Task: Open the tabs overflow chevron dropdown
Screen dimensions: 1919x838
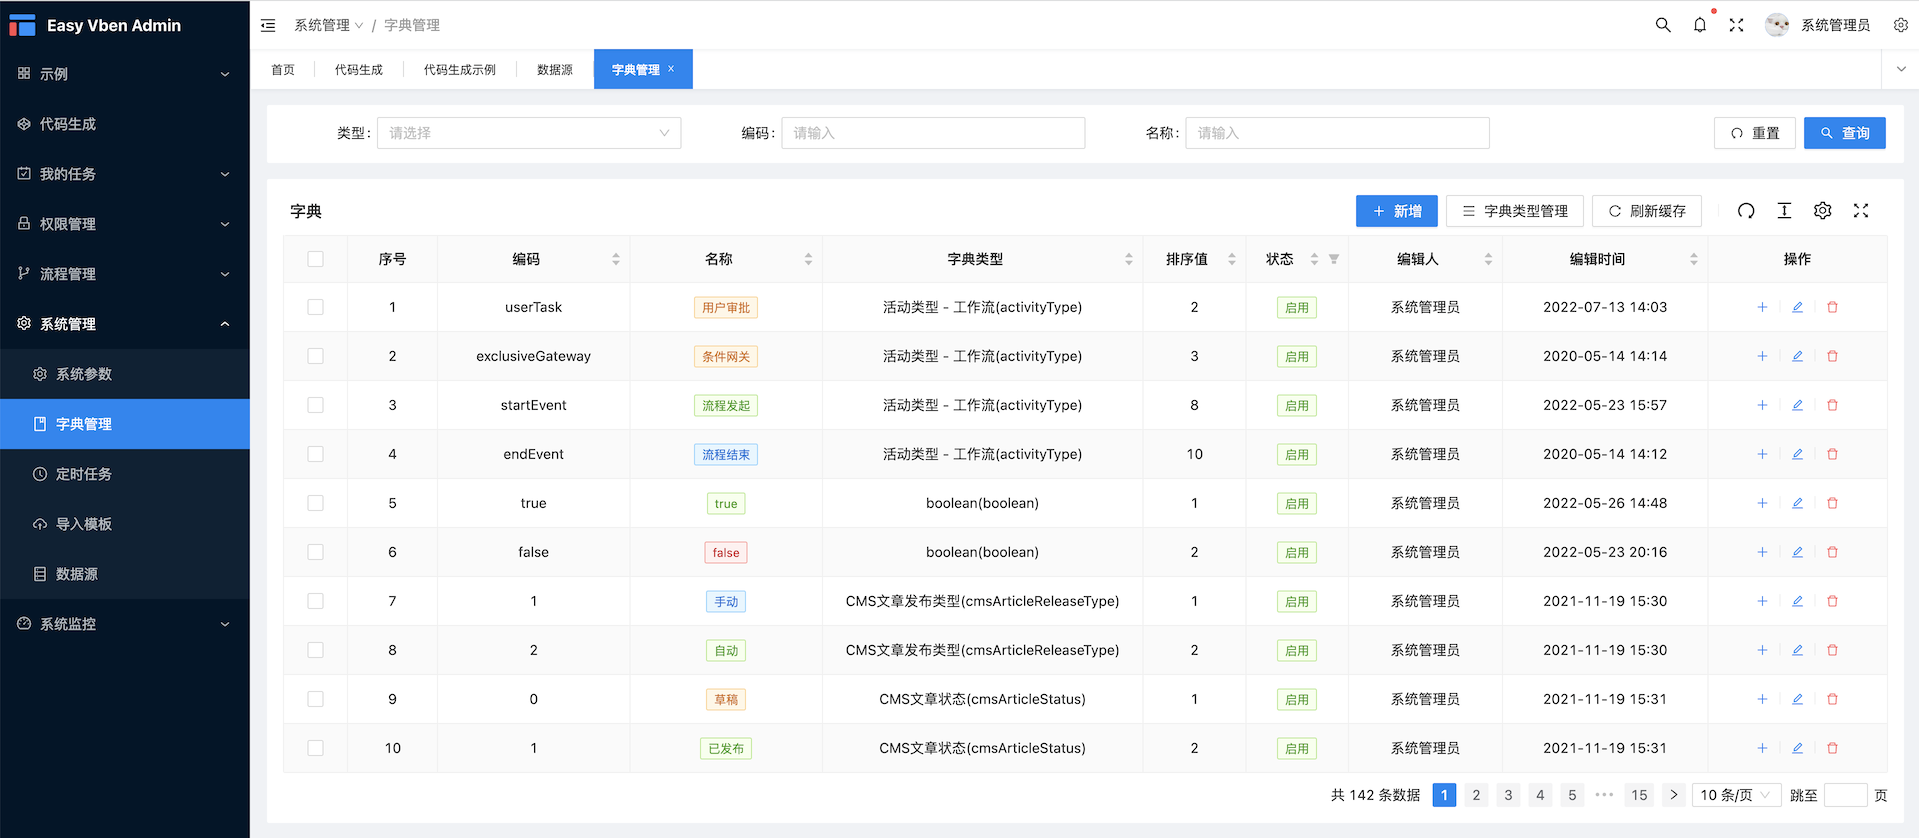Action: [1901, 69]
